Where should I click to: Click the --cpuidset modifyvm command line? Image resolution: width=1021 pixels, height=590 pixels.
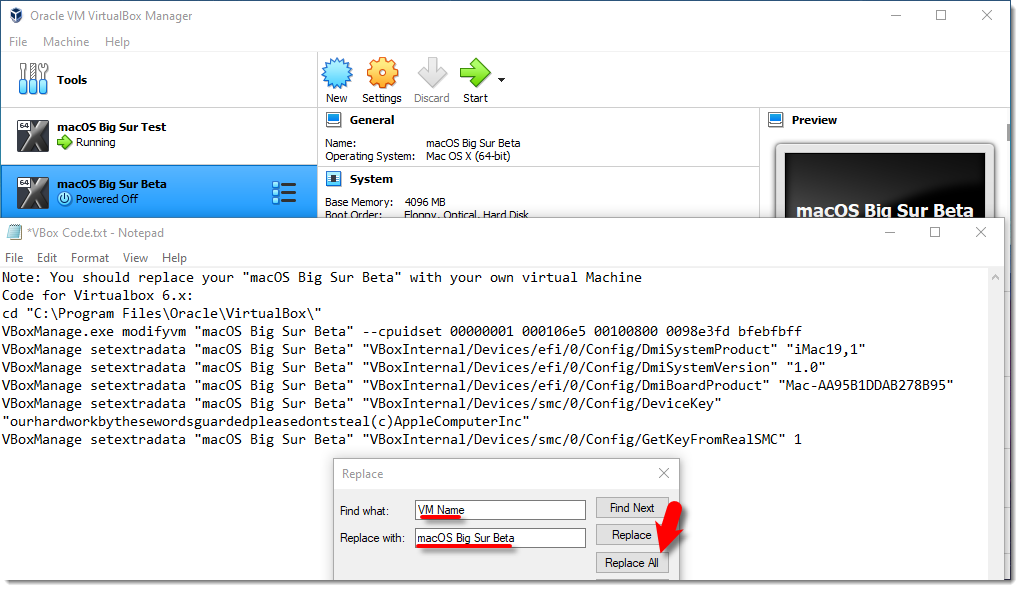[401, 331]
